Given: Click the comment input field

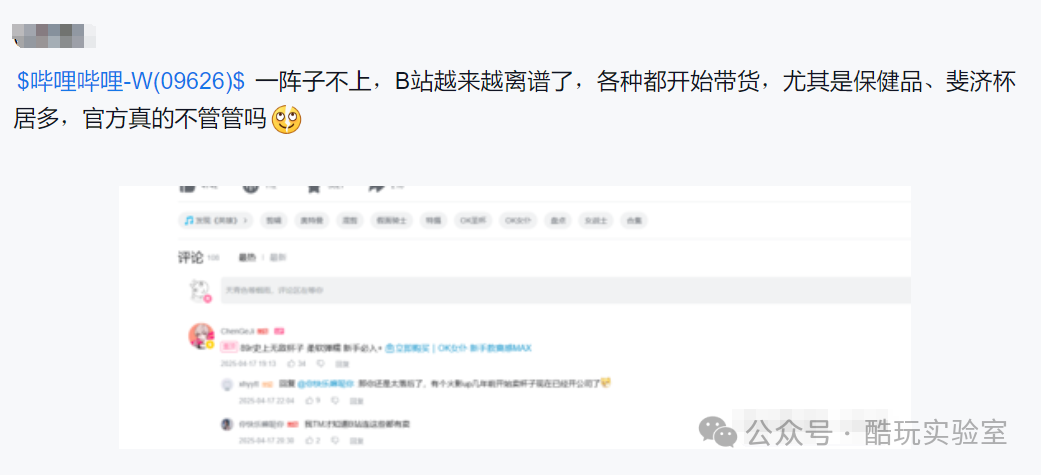Looking at the screenshot, I should pyautogui.click(x=566, y=290).
